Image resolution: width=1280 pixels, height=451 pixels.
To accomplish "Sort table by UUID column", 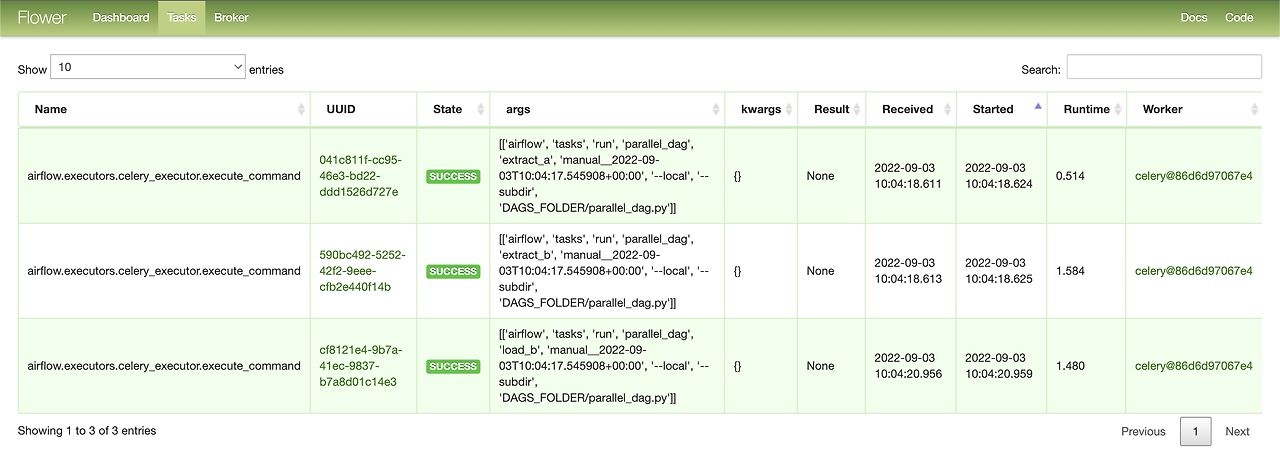I will pos(364,109).
